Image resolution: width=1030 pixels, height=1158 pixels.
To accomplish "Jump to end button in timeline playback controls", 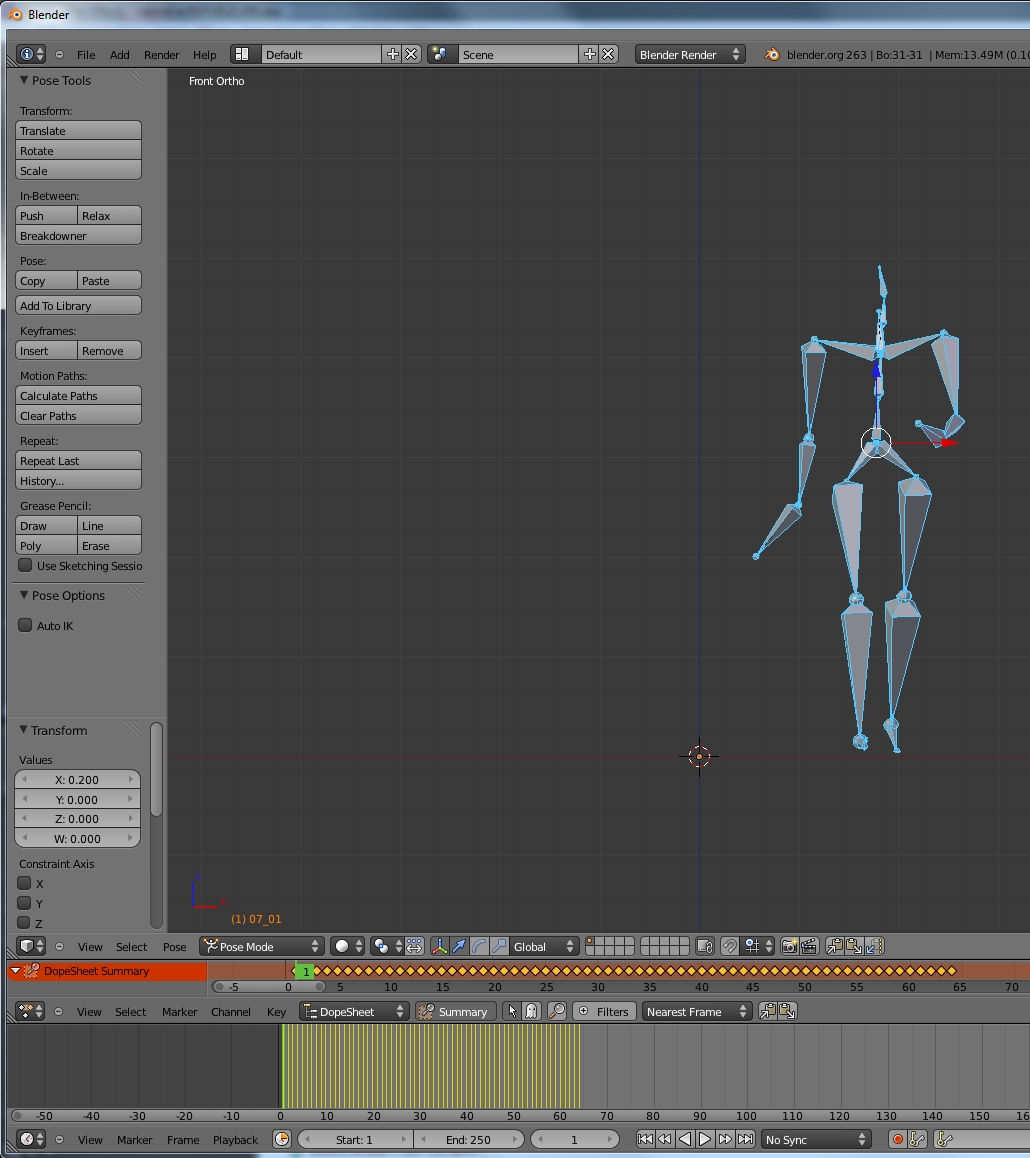I will [745, 1139].
